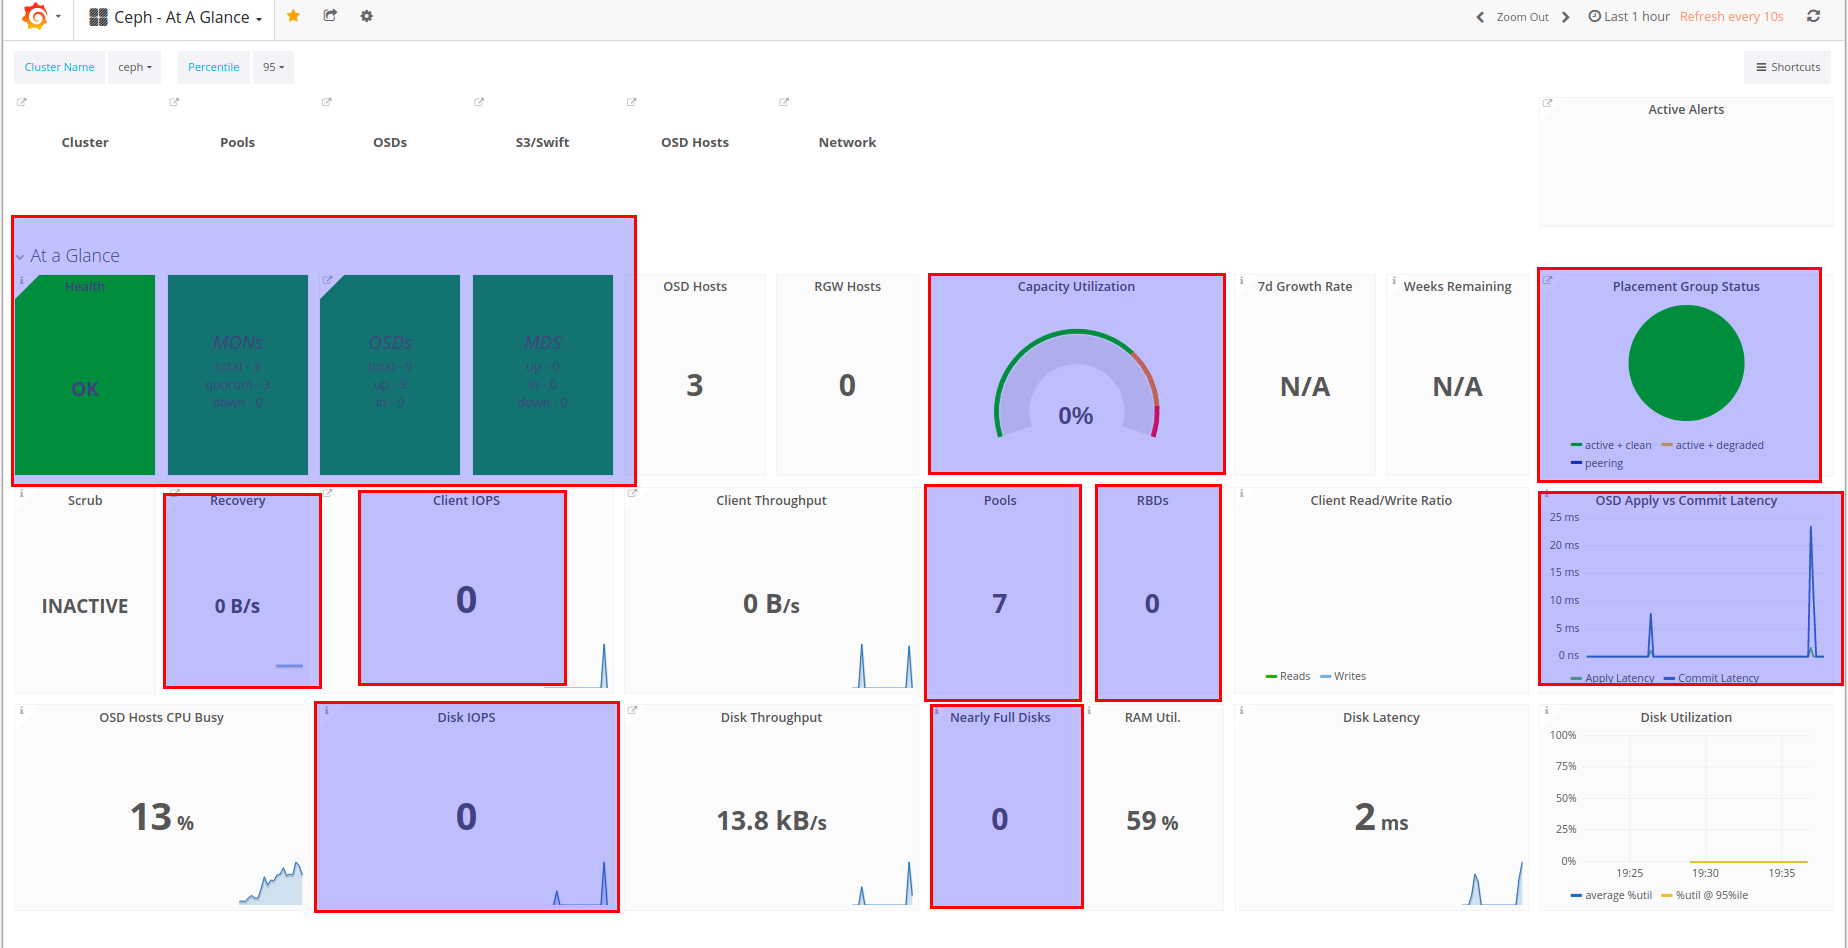Click the MDS status panel

[543, 375]
